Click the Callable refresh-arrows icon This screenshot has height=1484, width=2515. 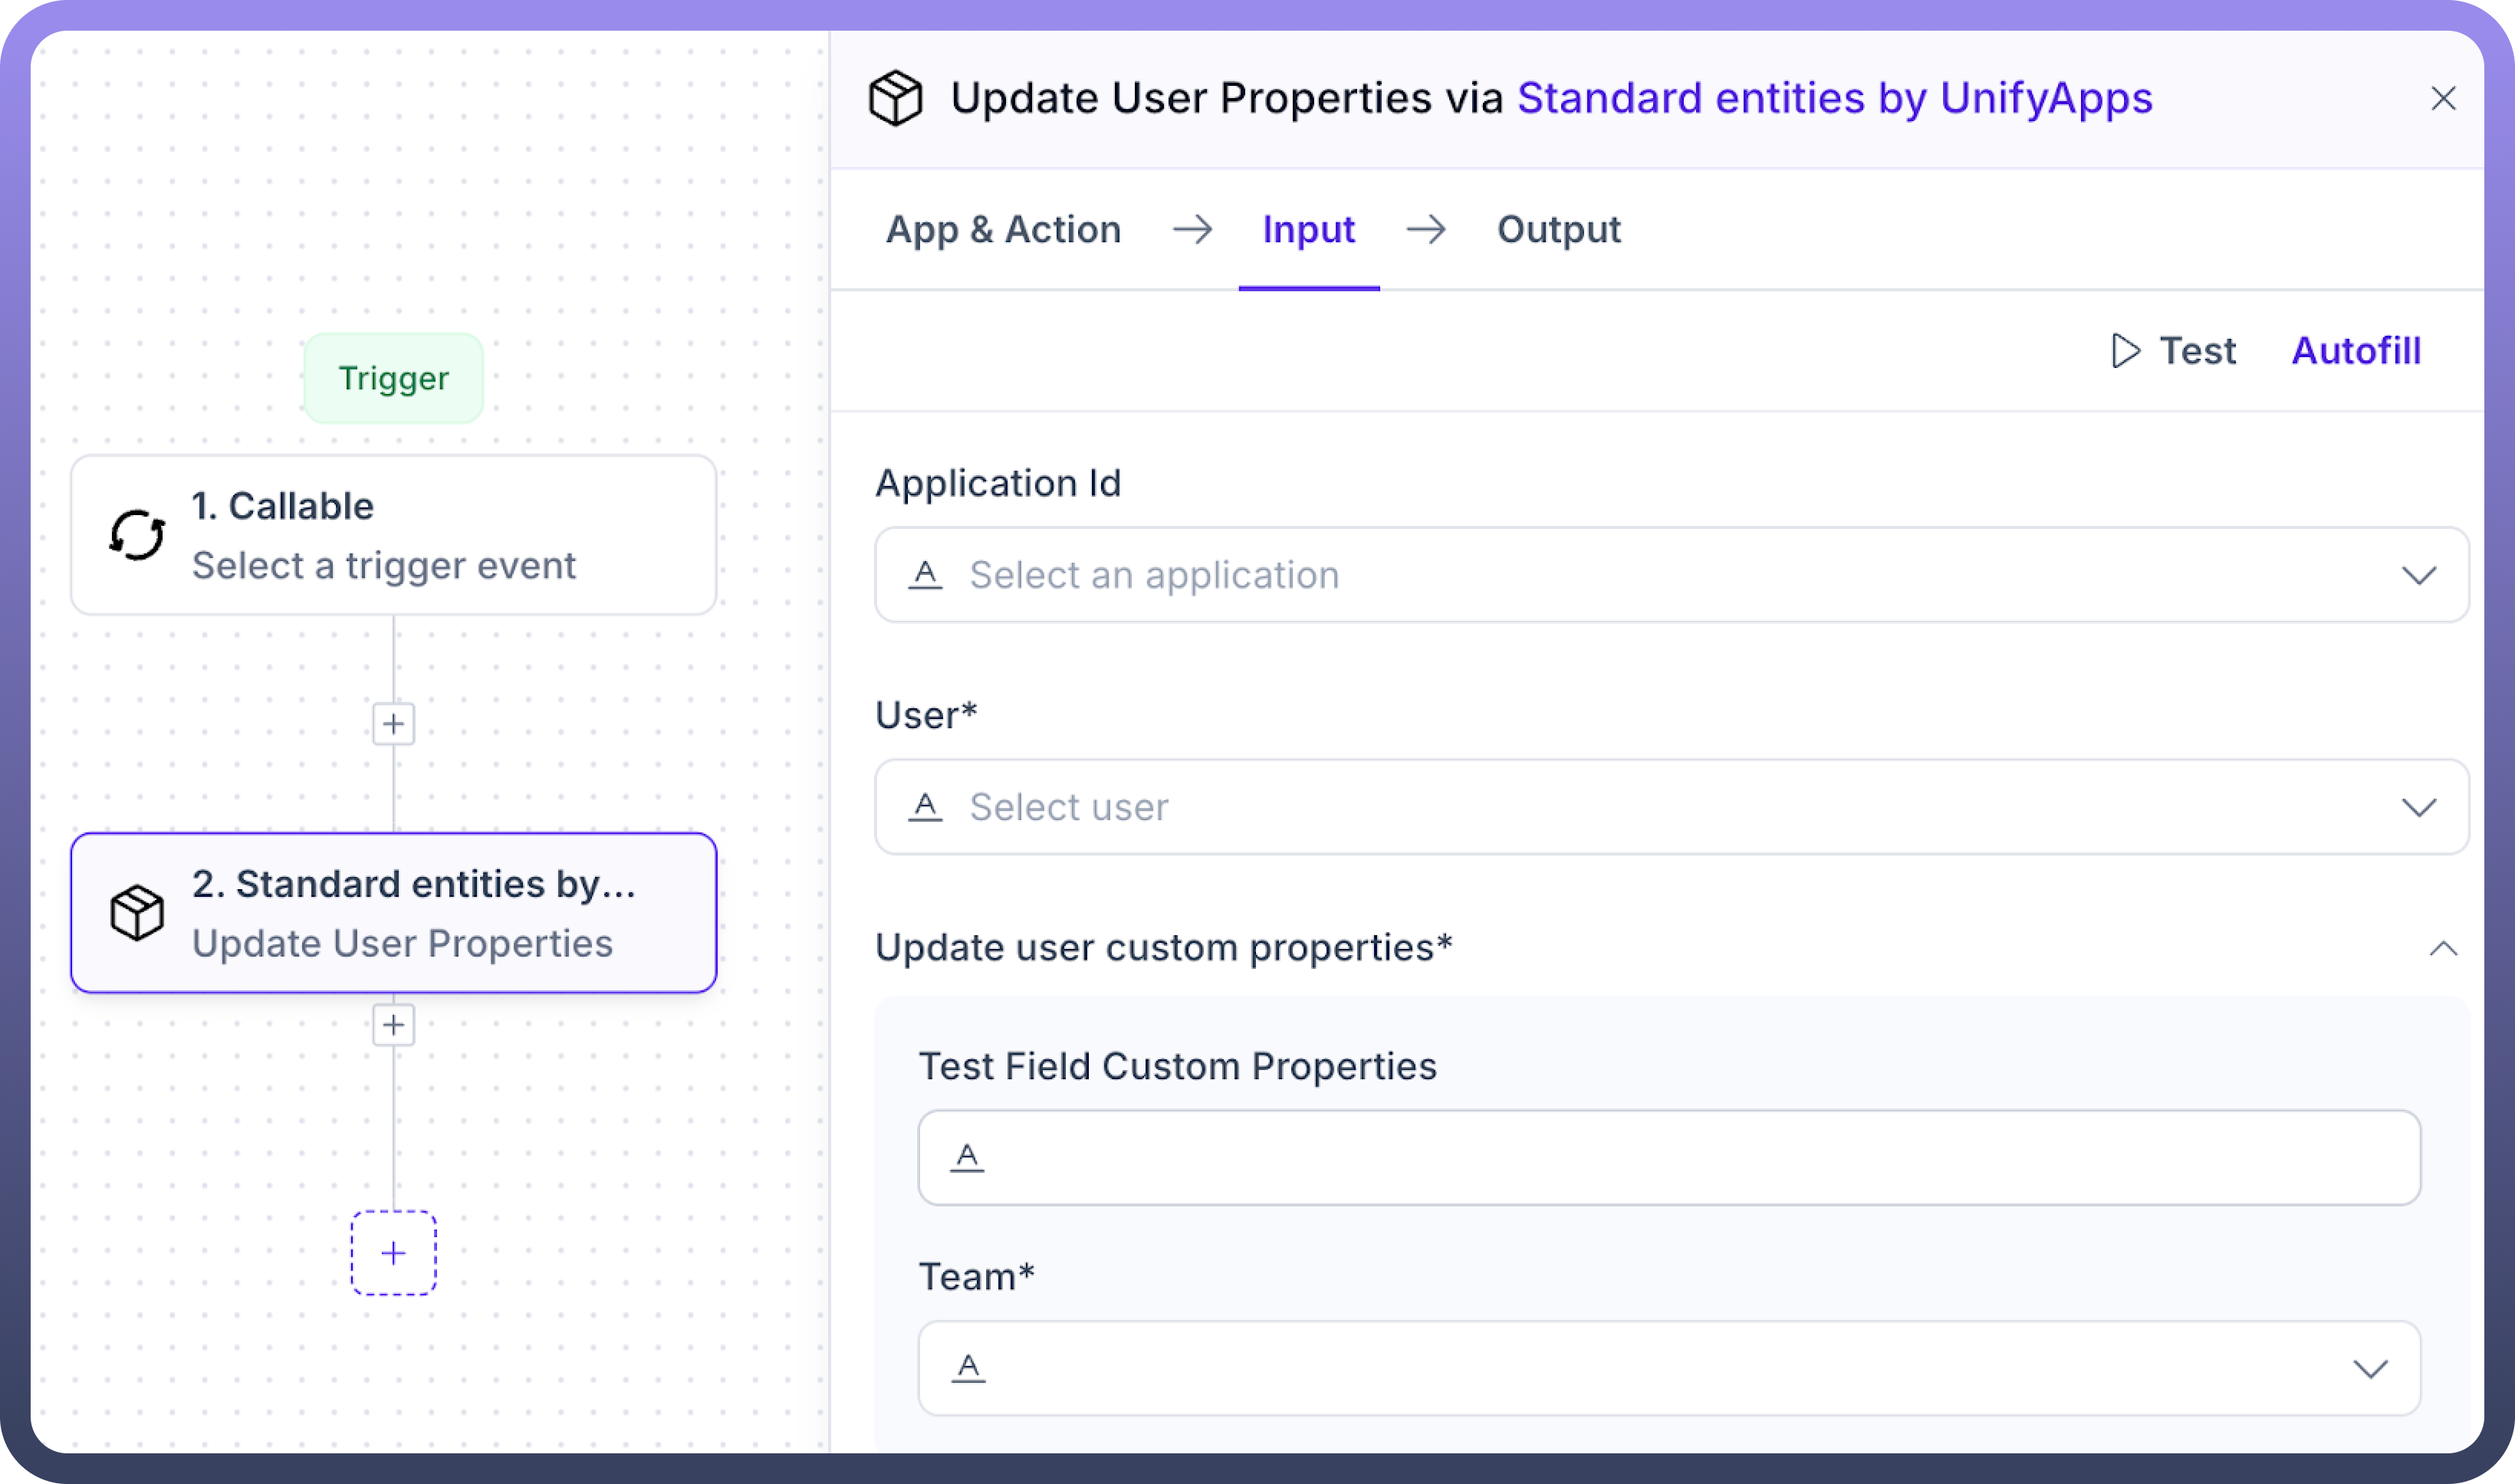136,536
